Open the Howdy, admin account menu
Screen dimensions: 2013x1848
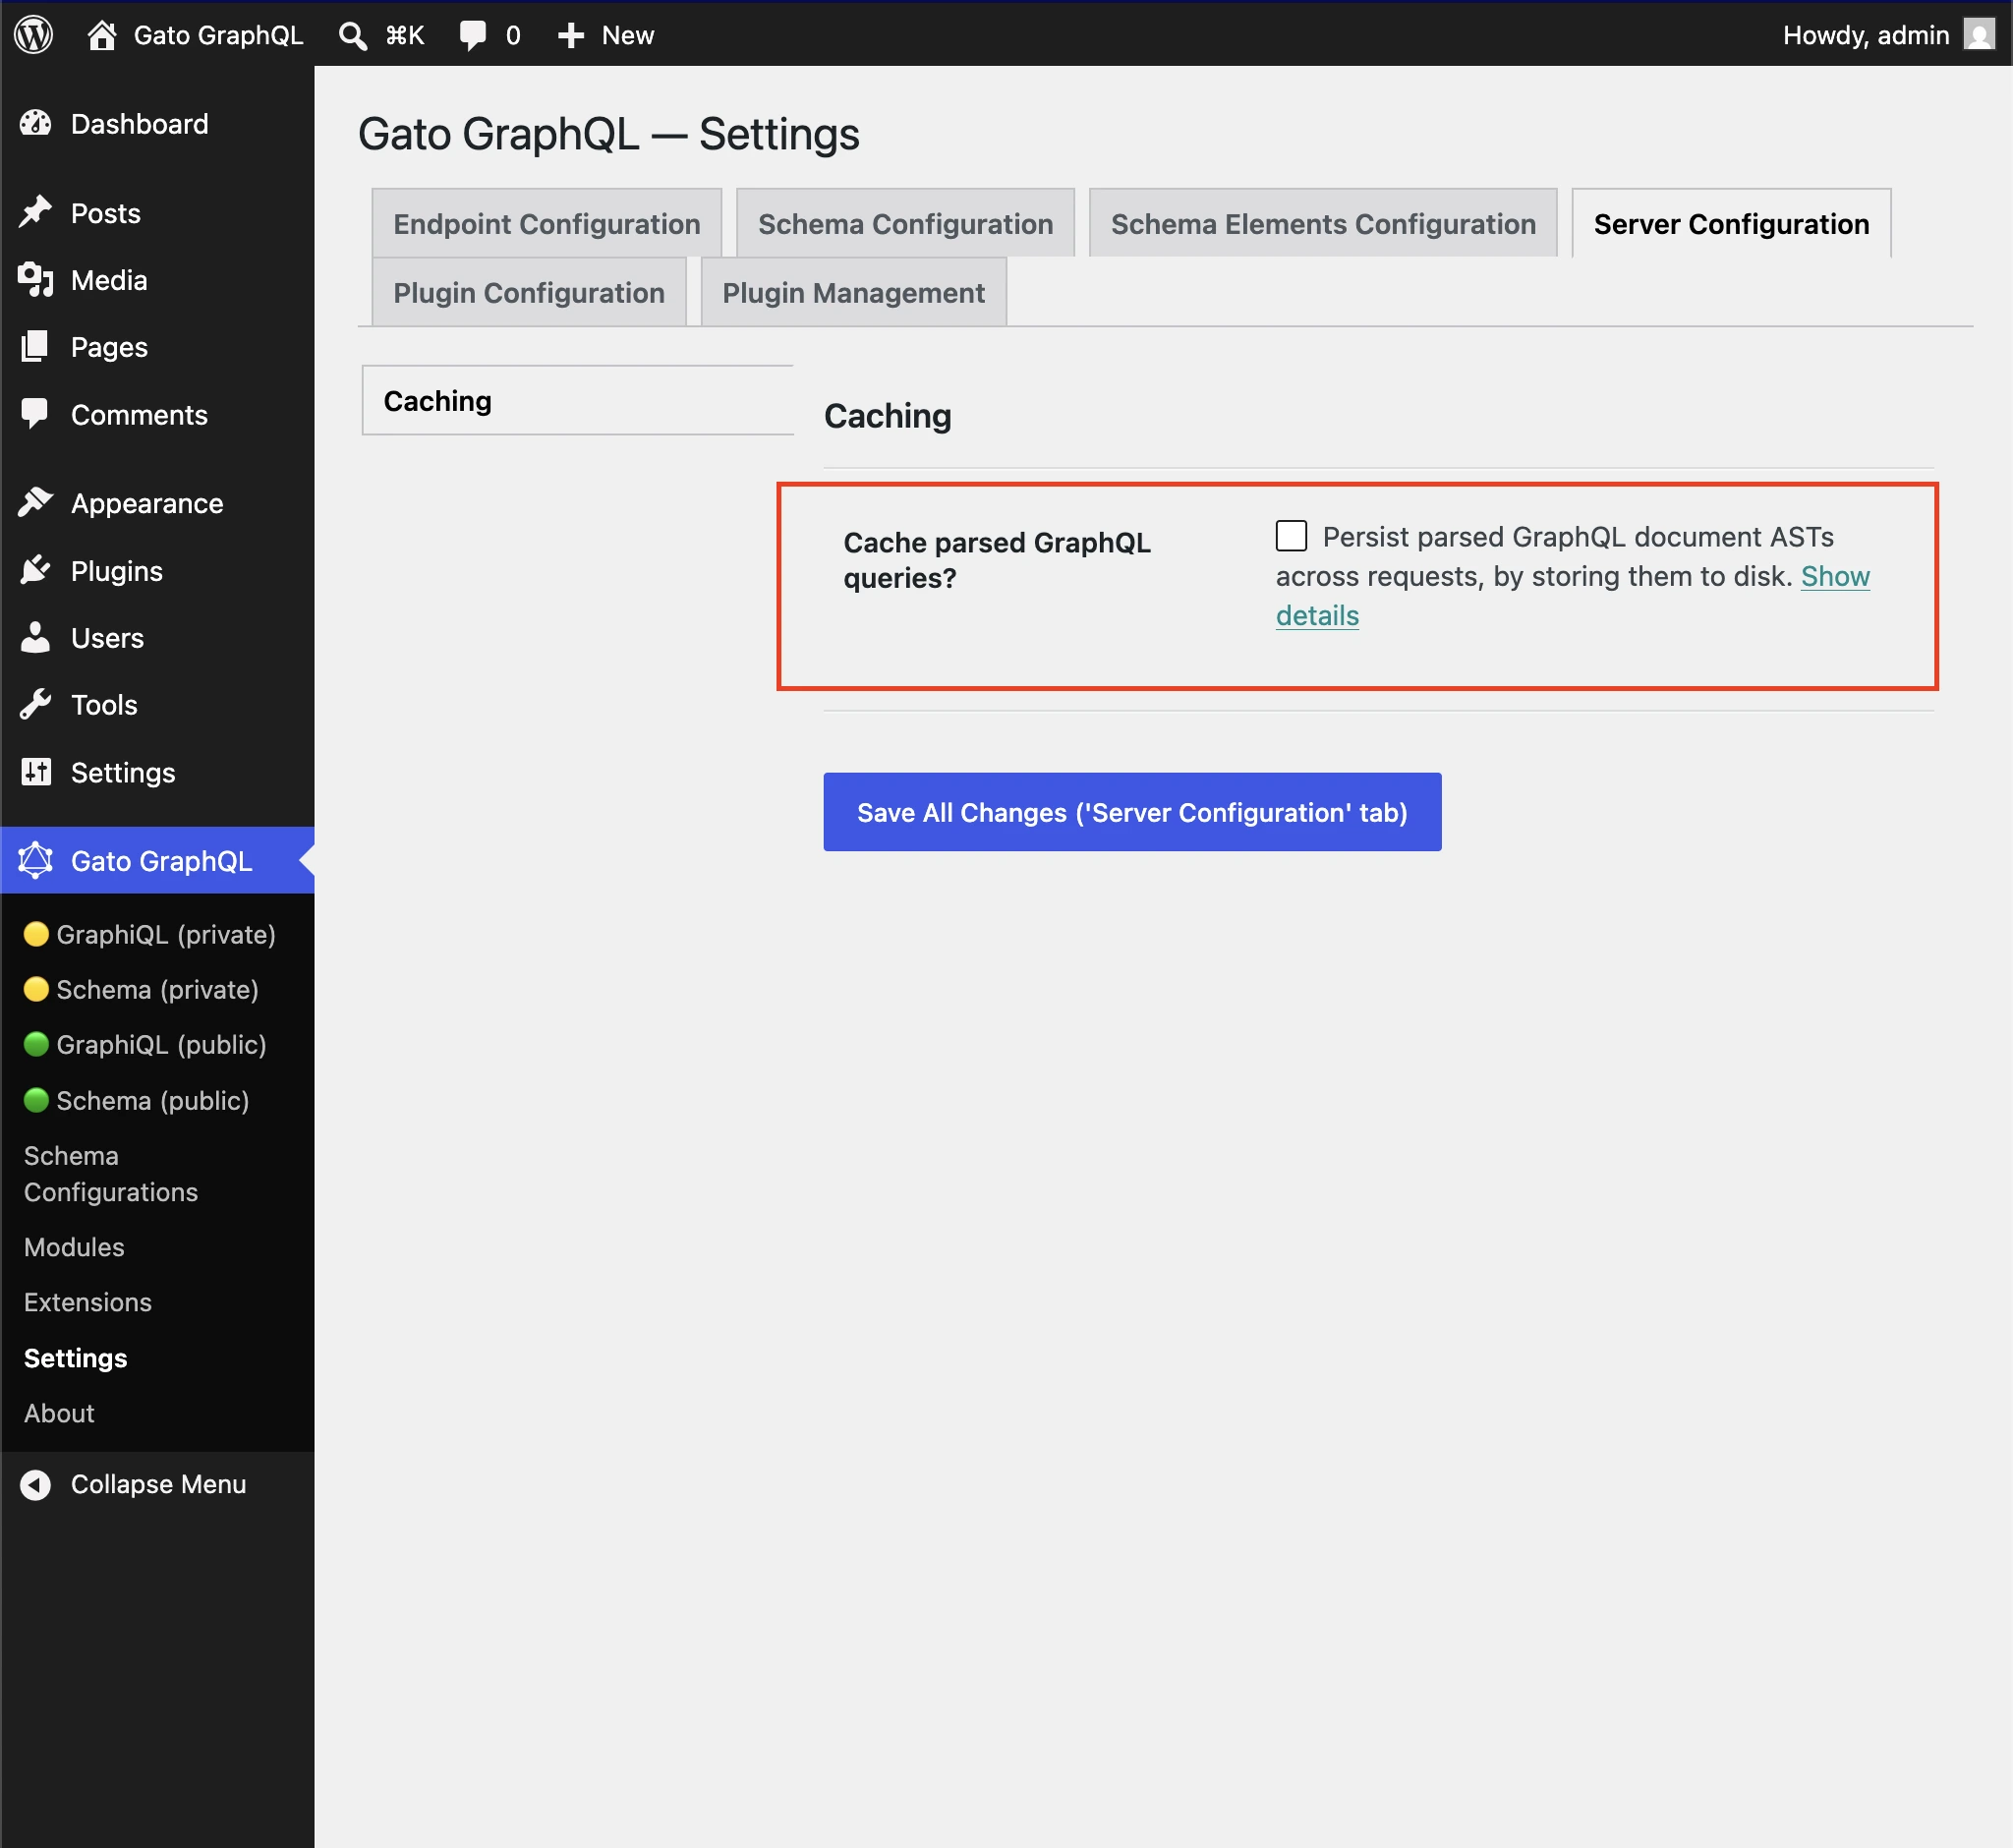(x=1888, y=35)
